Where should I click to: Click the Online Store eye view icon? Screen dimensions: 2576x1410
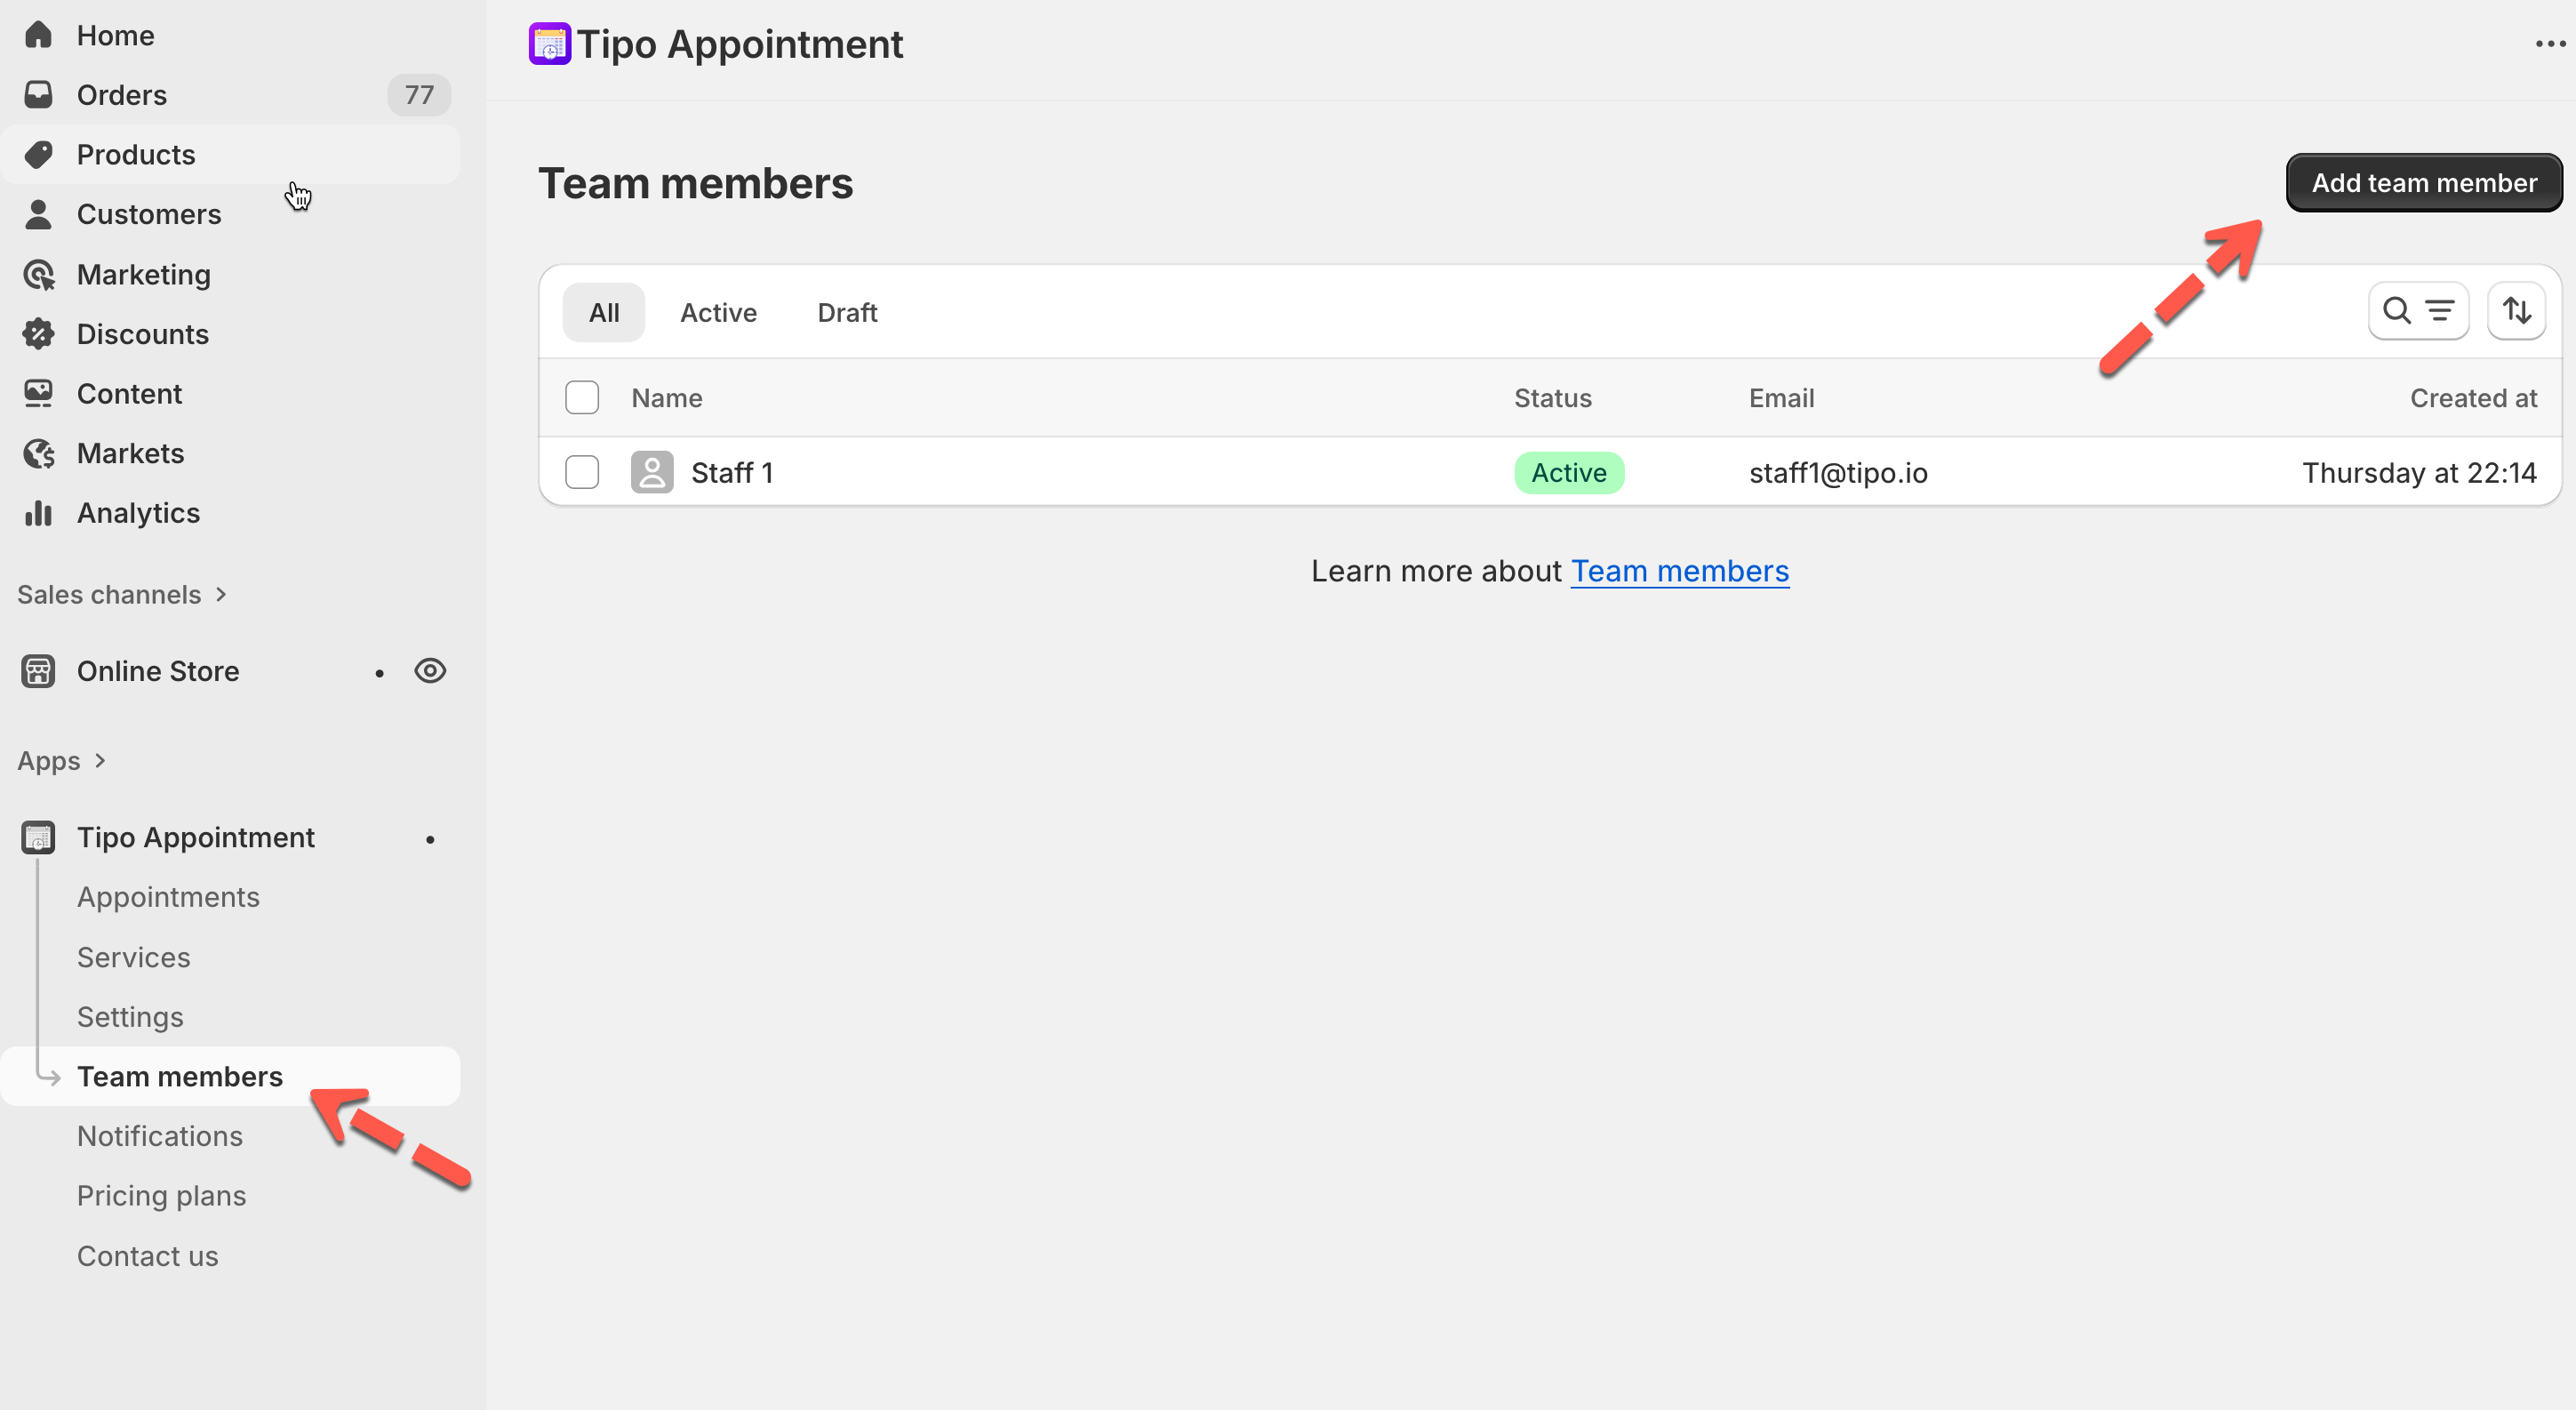point(430,671)
